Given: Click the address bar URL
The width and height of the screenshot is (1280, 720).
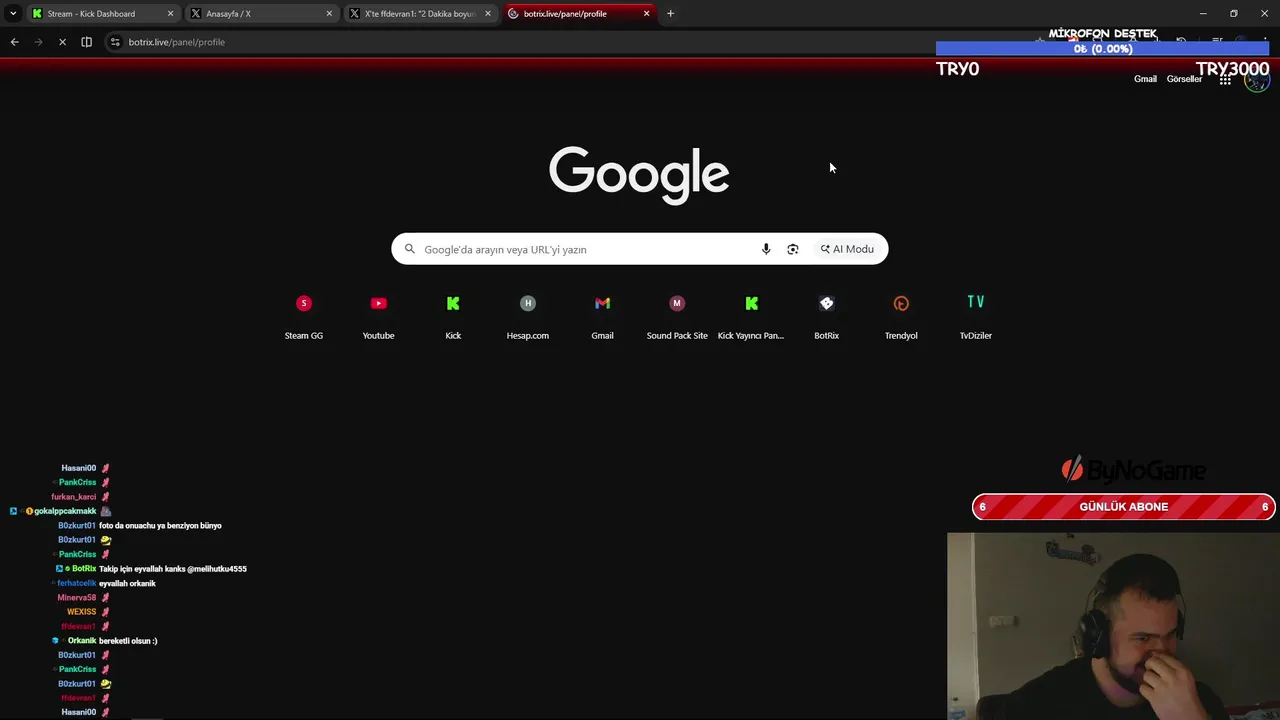Looking at the screenshot, I should pyautogui.click(x=176, y=42).
